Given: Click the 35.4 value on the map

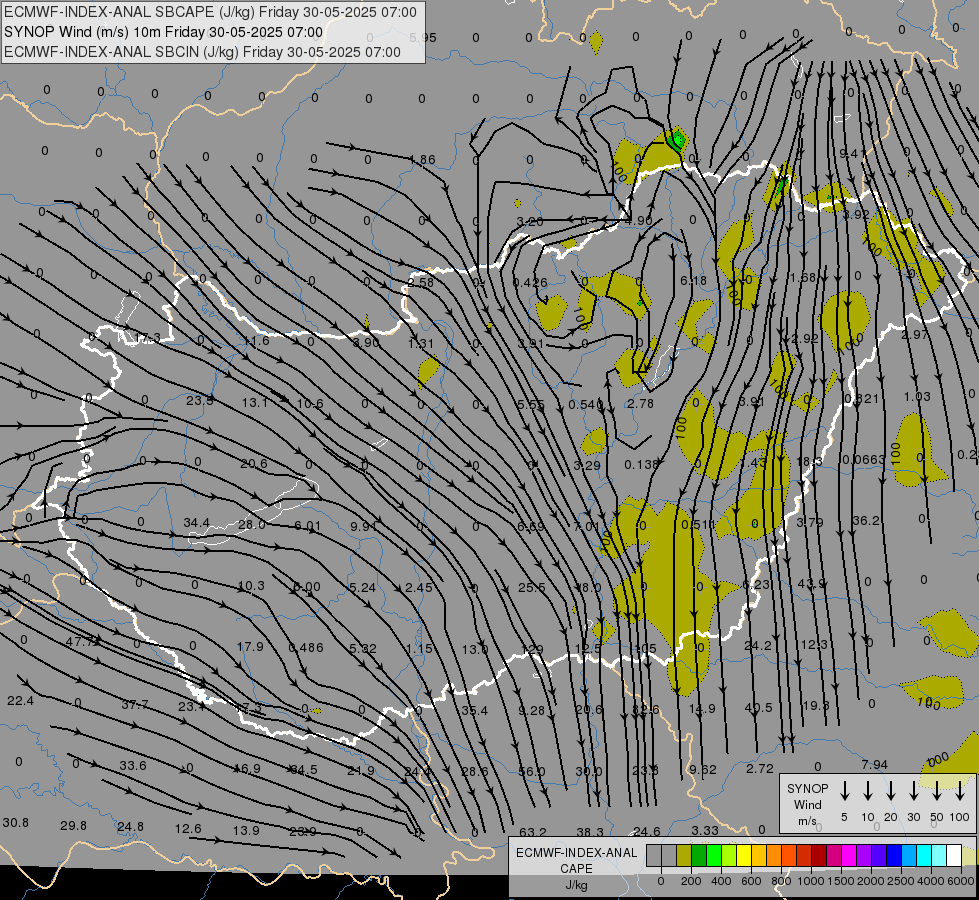Looking at the screenshot, I should click(x=475, y=710).
